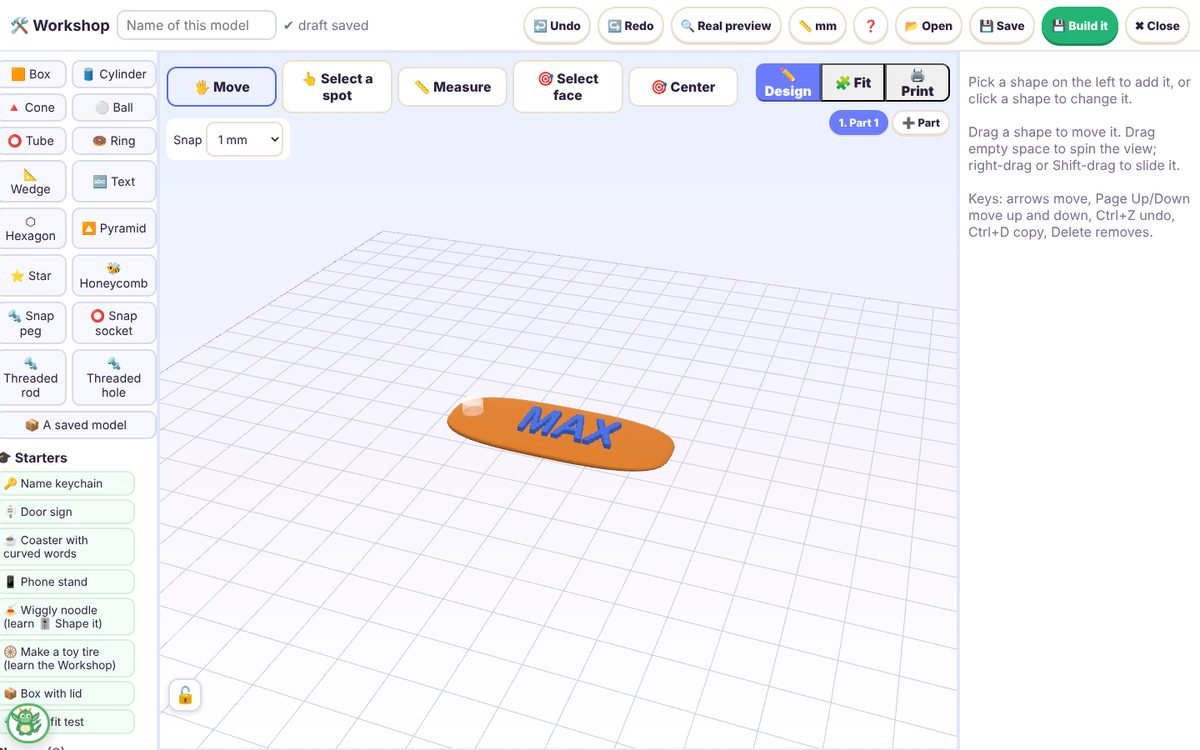Add a Pyramid shape
The height and width of the screenshot is (750, 1200).
click(114, 228)
